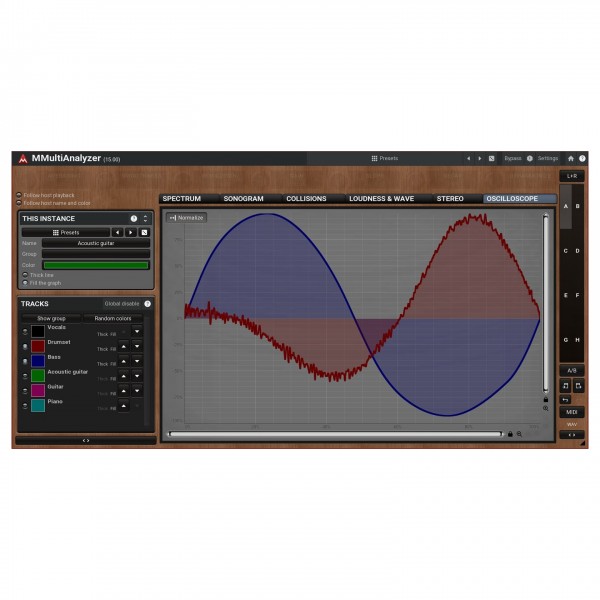Switch to the LOUDNESS & WAVE tab
Image resolution: width=600 pixels, height=600 pixels.
(388, 199)
